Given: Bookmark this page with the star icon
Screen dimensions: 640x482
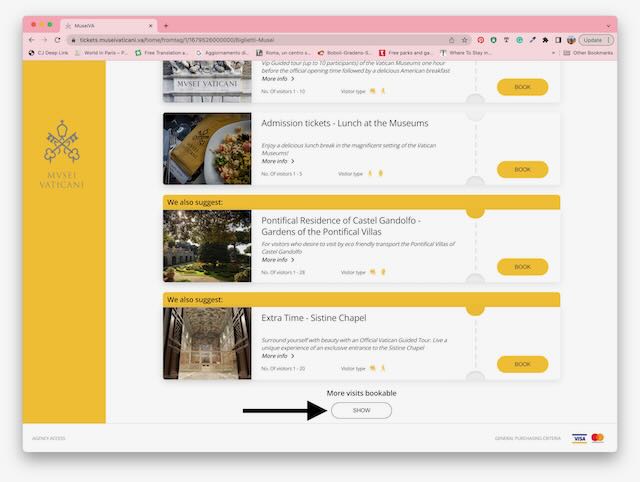Looking at the screenshot, I should tap(464, 40).
